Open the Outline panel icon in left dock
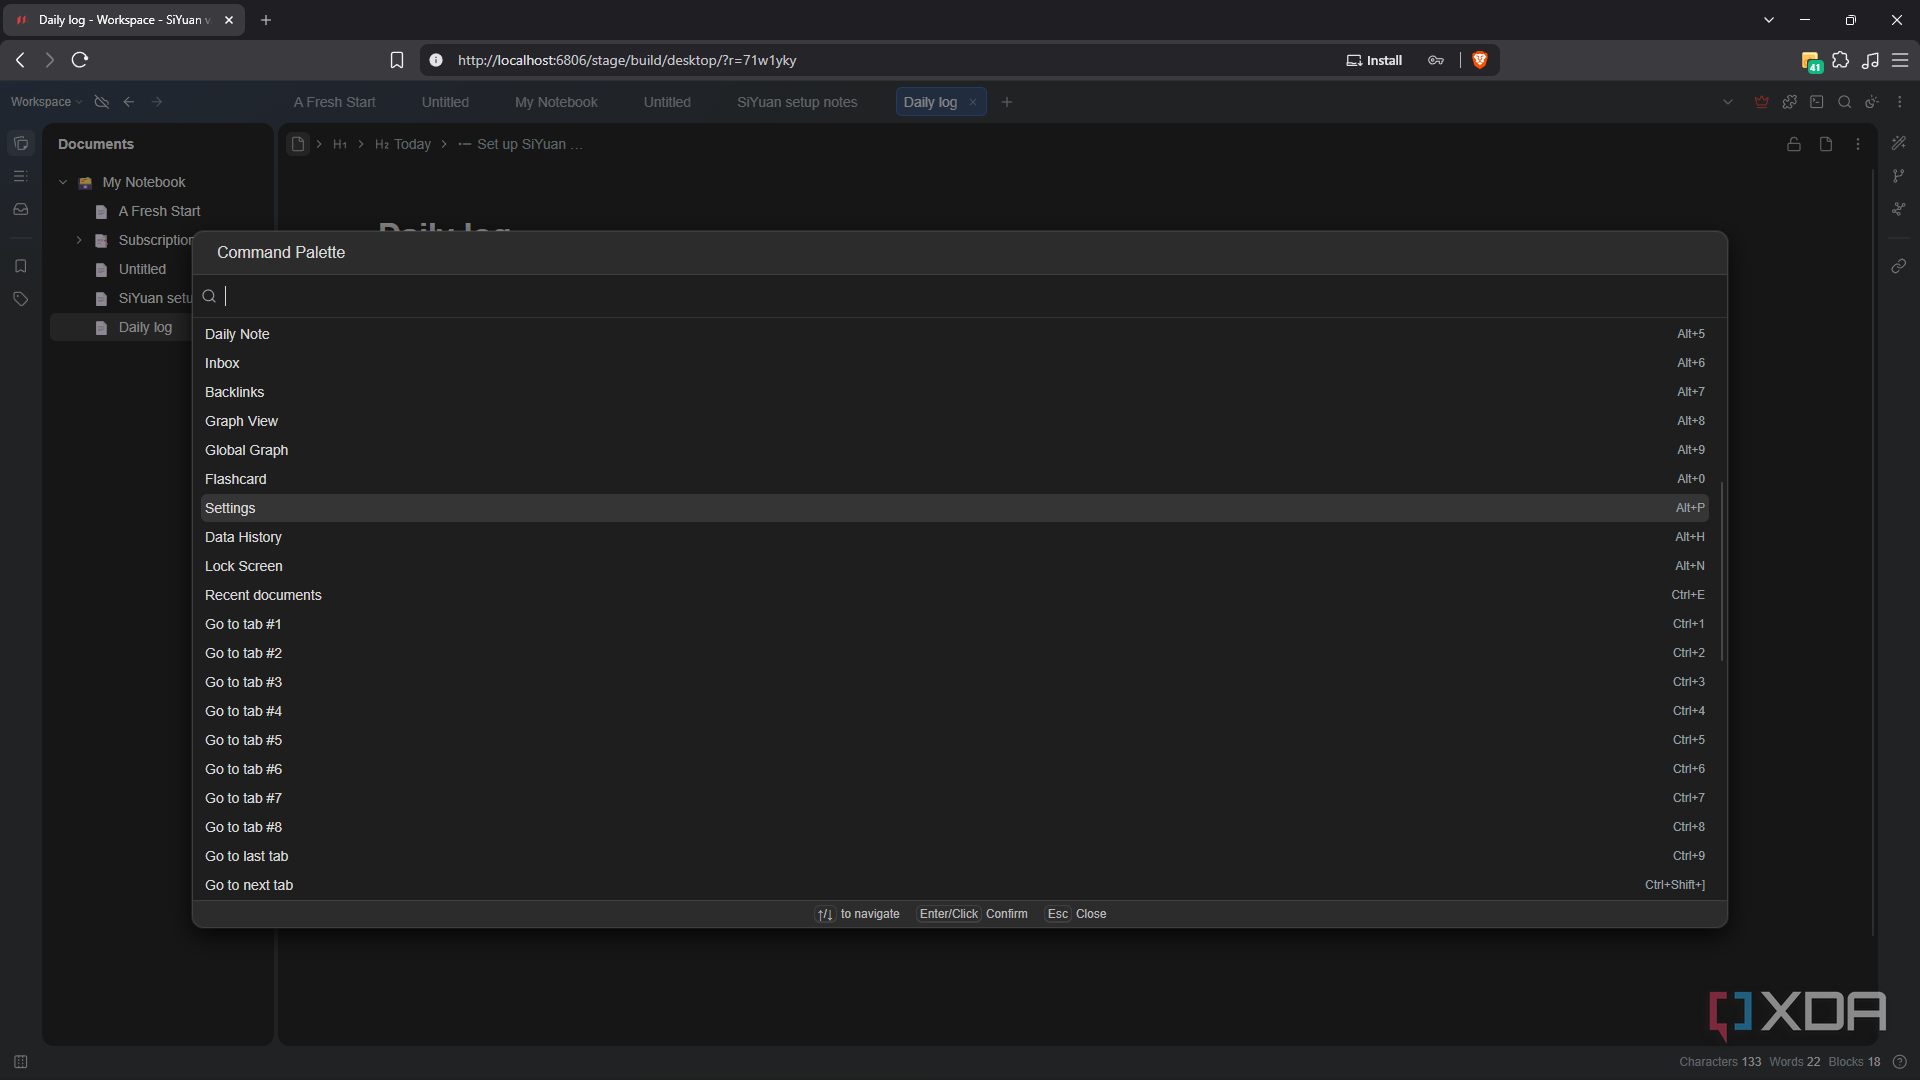This screenshot has width=1920, height=1080. click(20, 177)
